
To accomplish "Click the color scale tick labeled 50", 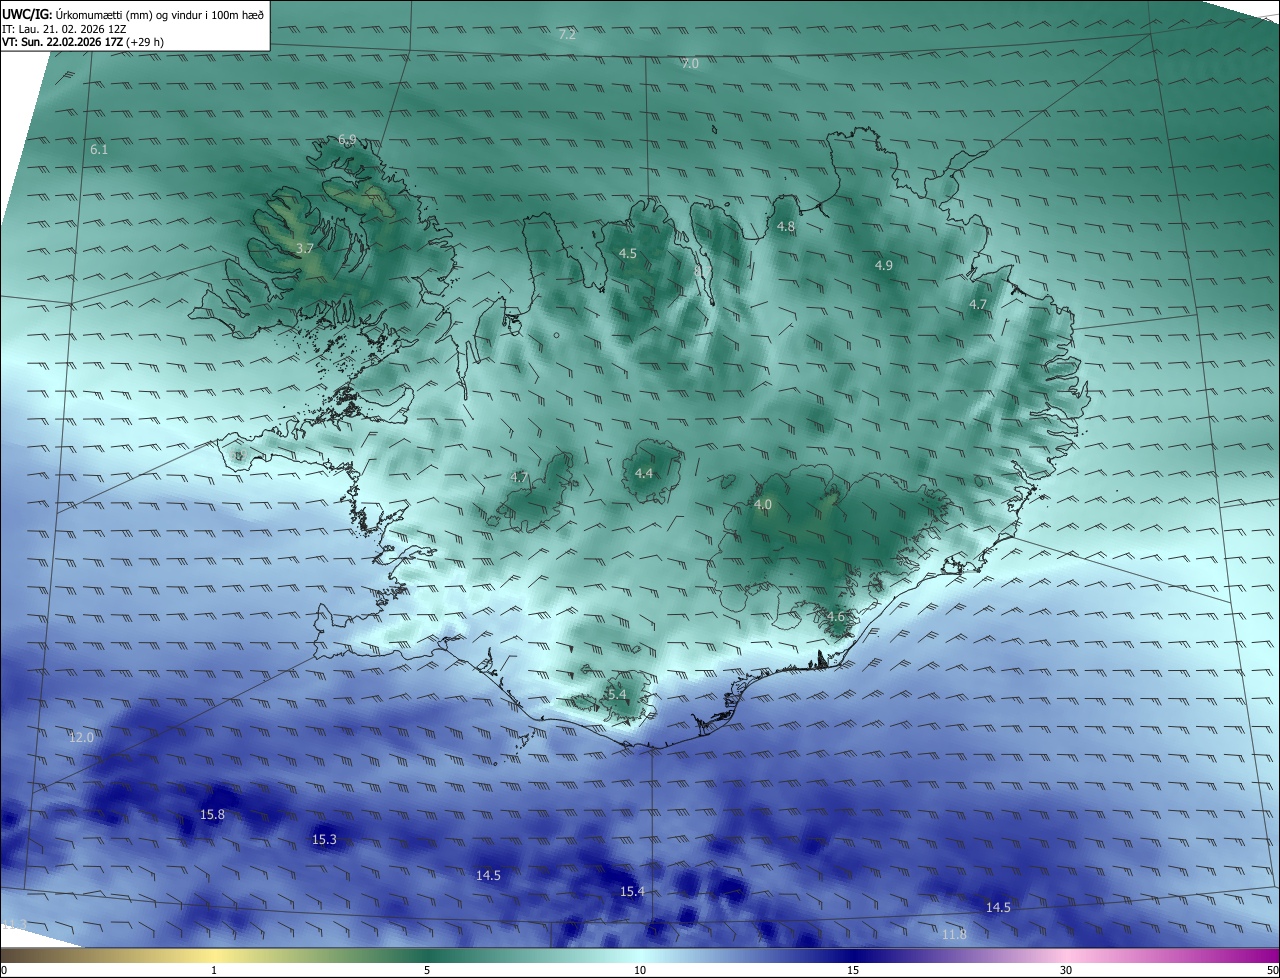I will (1273, 970).
